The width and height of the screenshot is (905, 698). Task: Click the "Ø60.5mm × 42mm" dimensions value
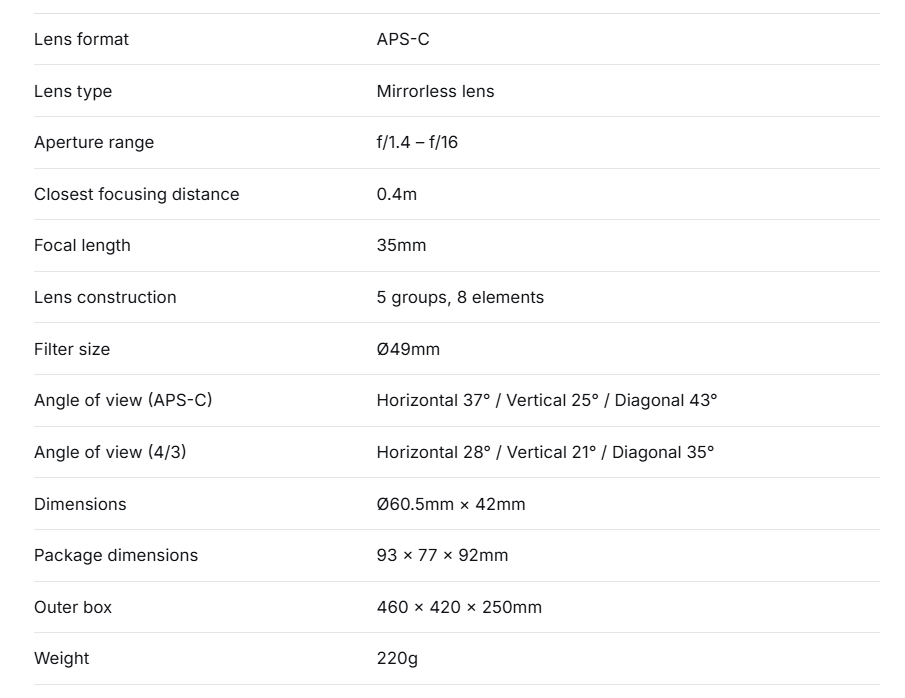pyautogui.click(x=451, y=504)
